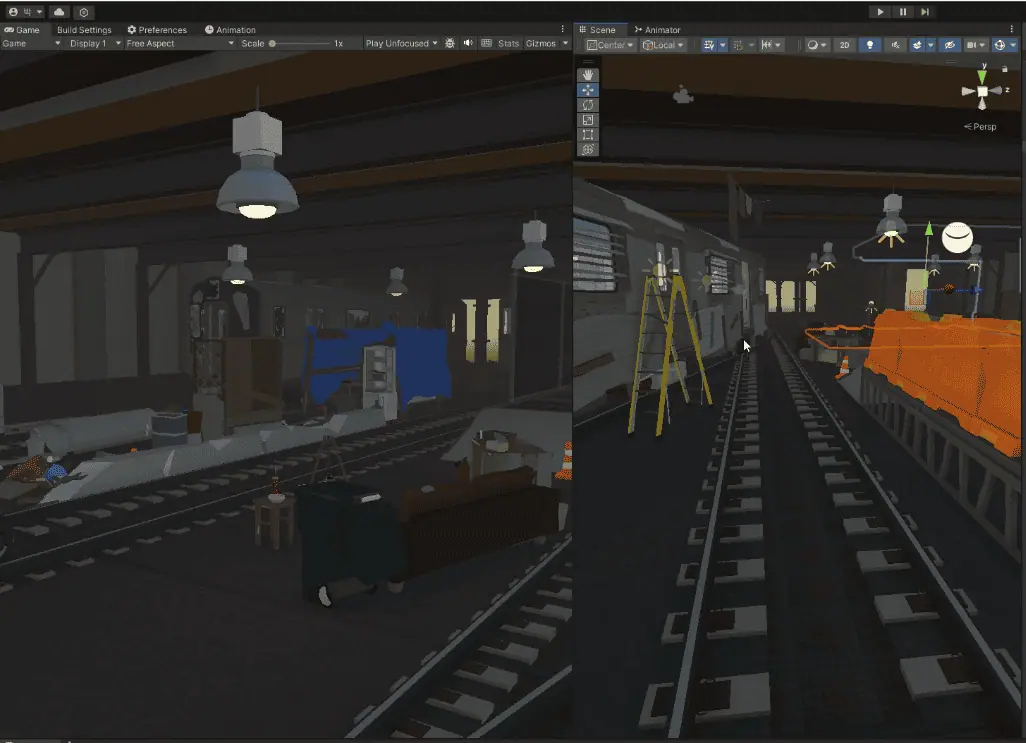
Task: Click the light gizmo sphere near the lamp
Action: (x=957, y=237)
